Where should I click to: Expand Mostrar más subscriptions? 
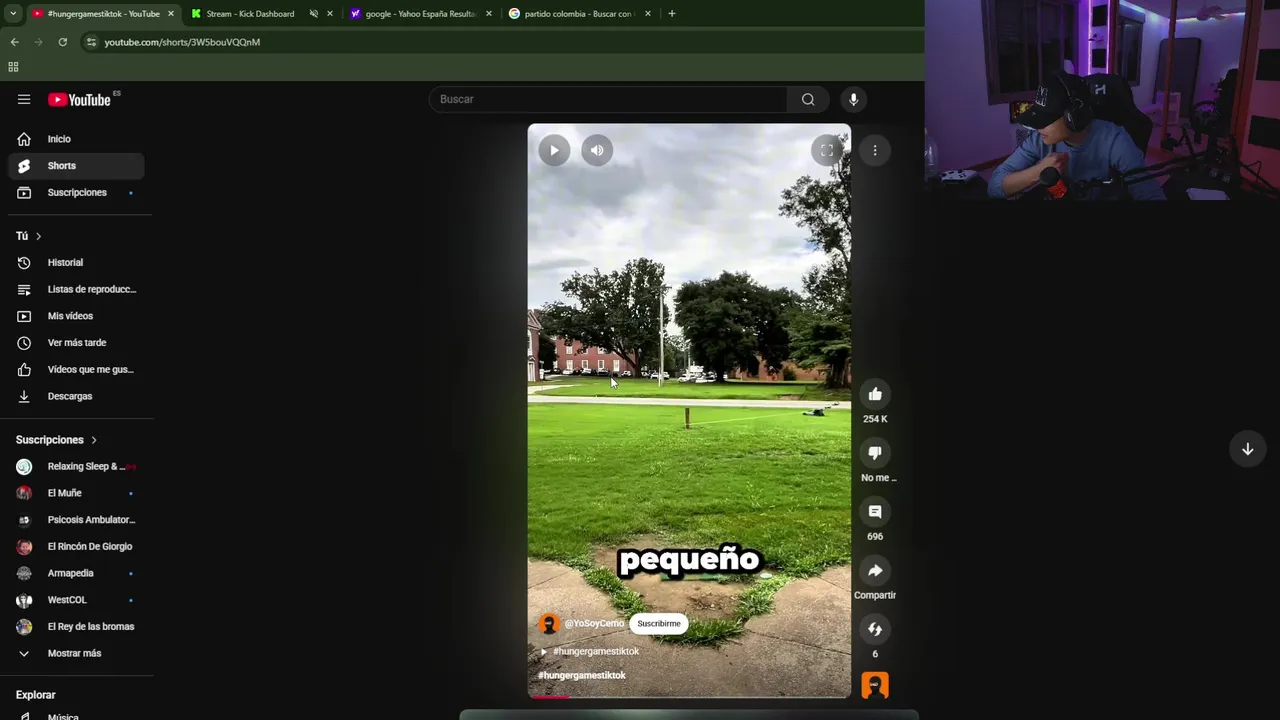[76, 653]
